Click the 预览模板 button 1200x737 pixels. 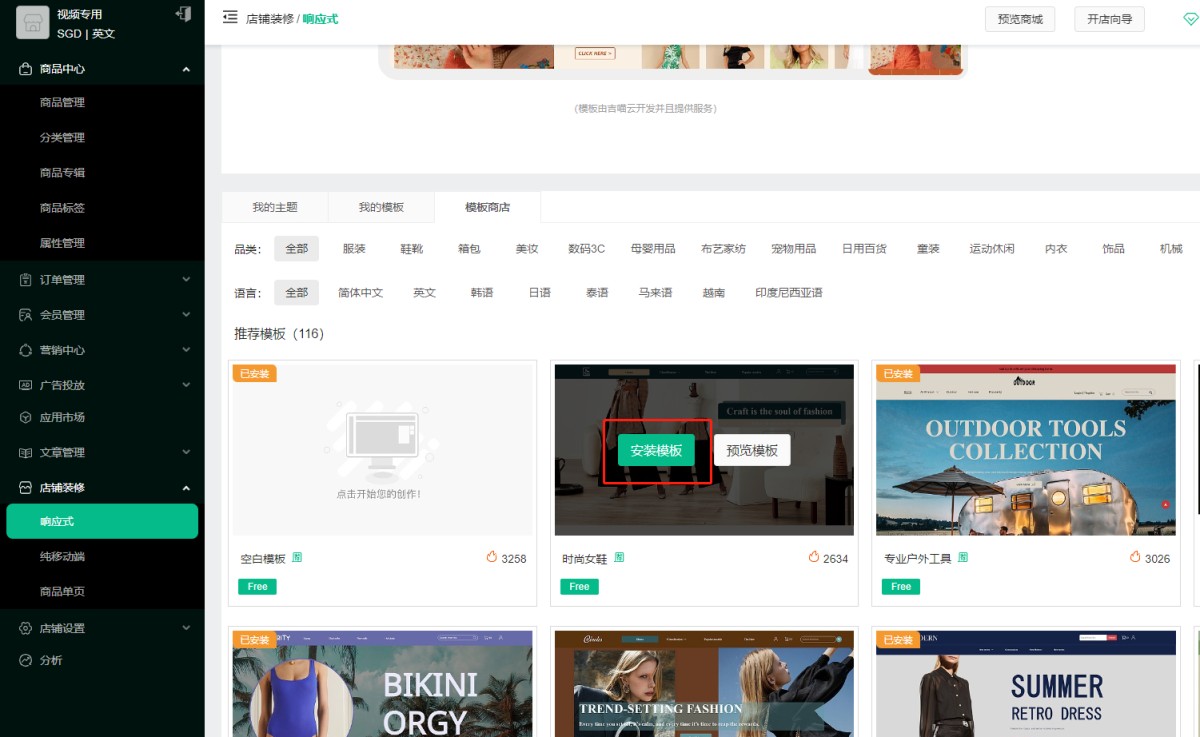tap(752, 451)
